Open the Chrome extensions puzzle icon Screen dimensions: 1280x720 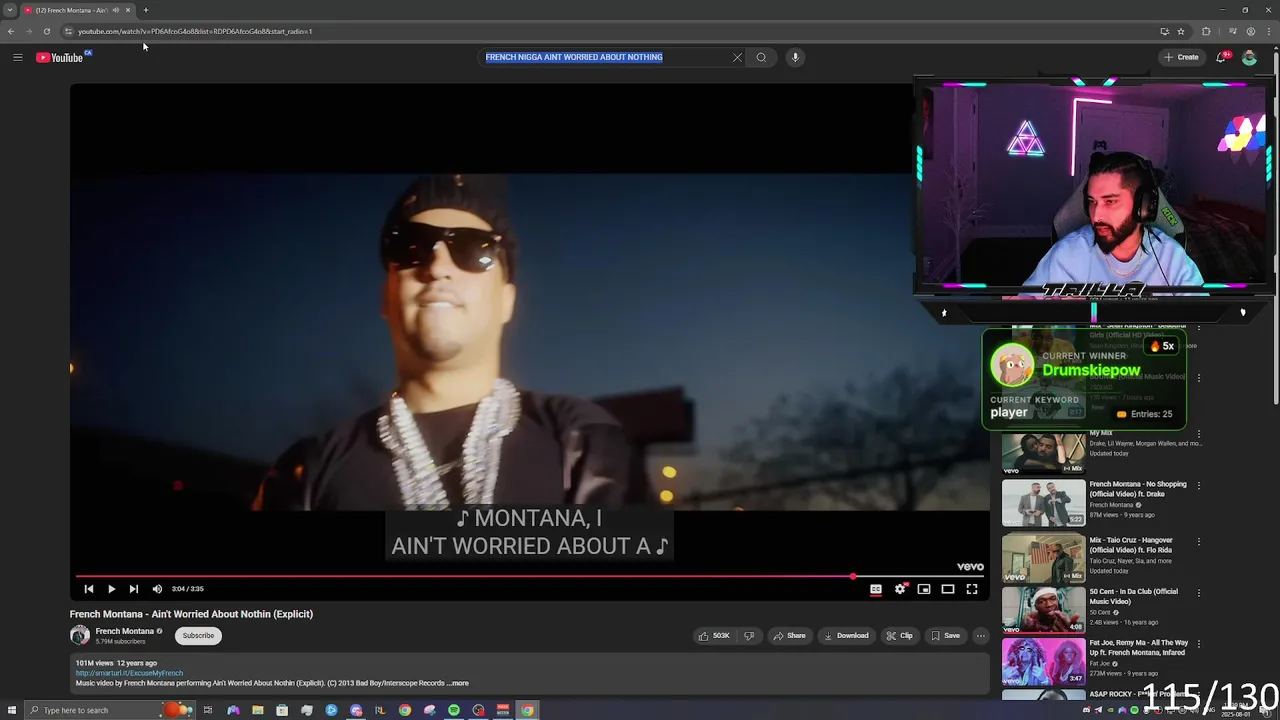tap(1206, 31)
